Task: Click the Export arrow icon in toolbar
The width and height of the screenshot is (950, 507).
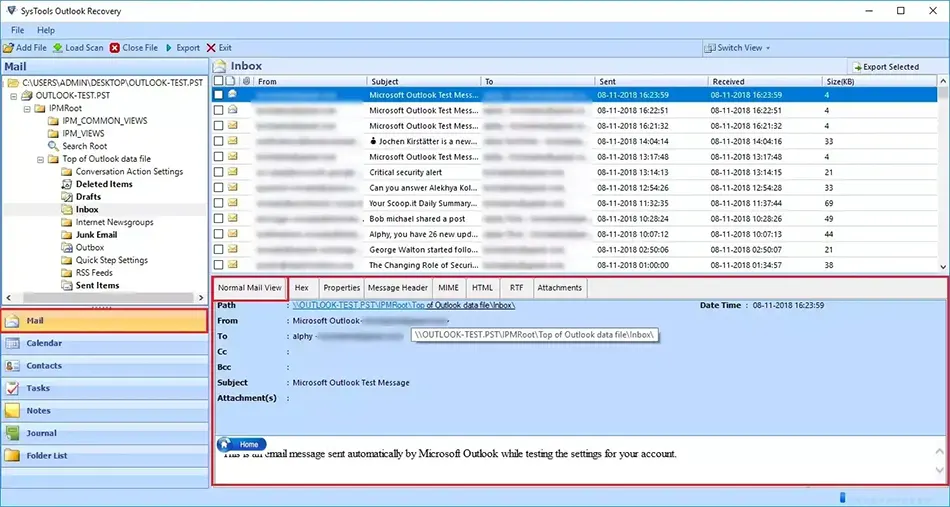Action: click(x=169, y=48)
